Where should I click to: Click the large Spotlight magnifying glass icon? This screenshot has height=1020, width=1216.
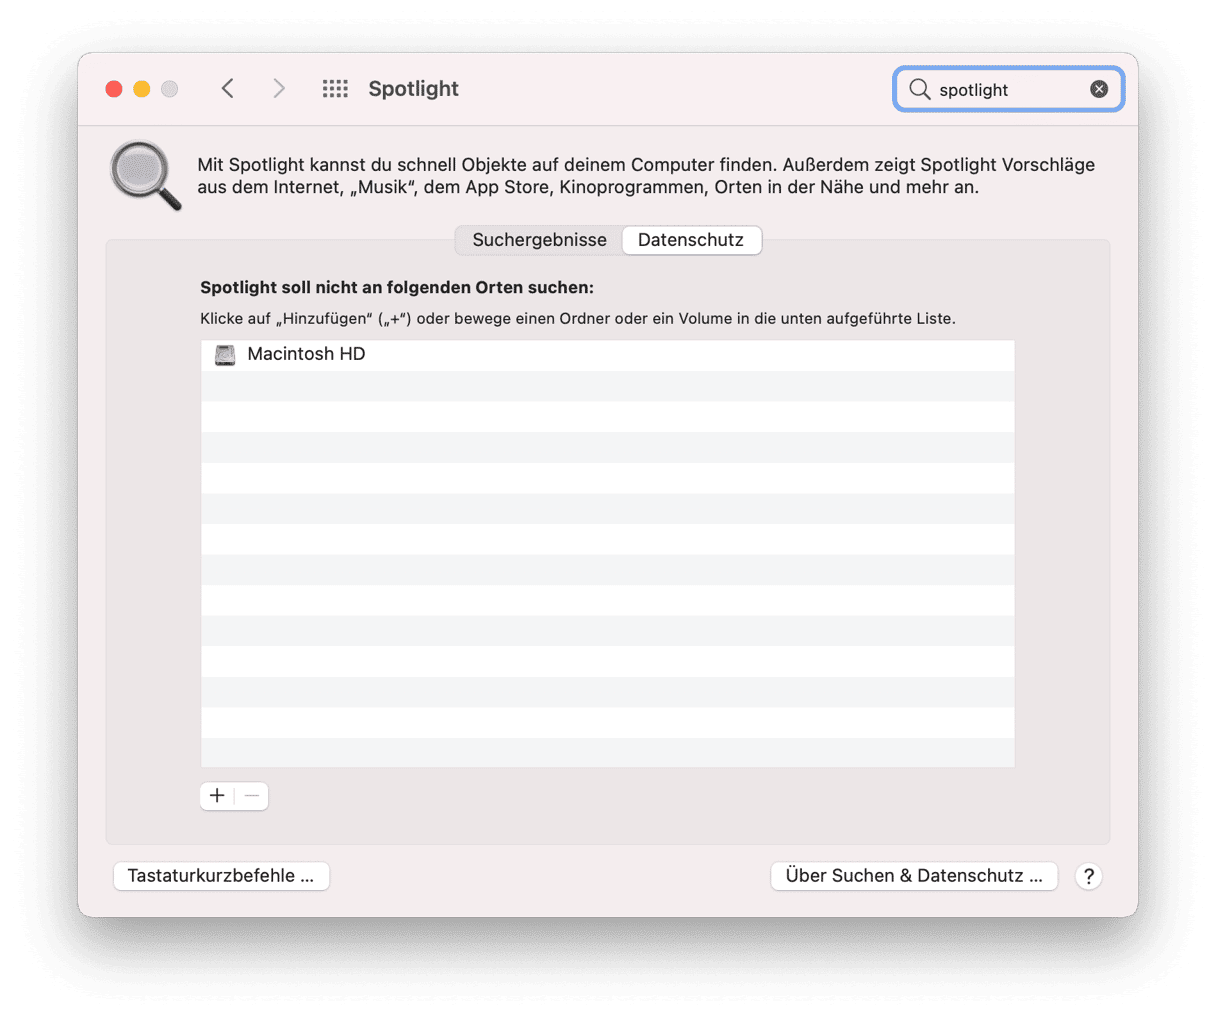(x=146, y=175)
